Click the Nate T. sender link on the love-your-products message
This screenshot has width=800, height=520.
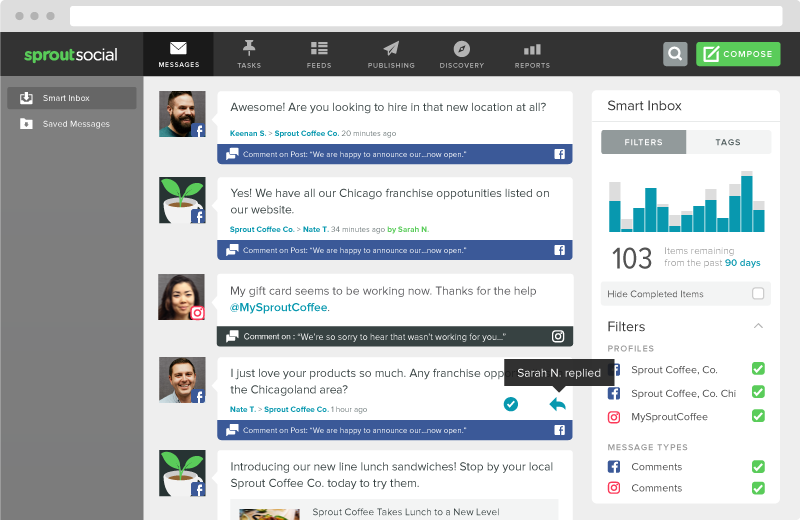tap(242, 409)
